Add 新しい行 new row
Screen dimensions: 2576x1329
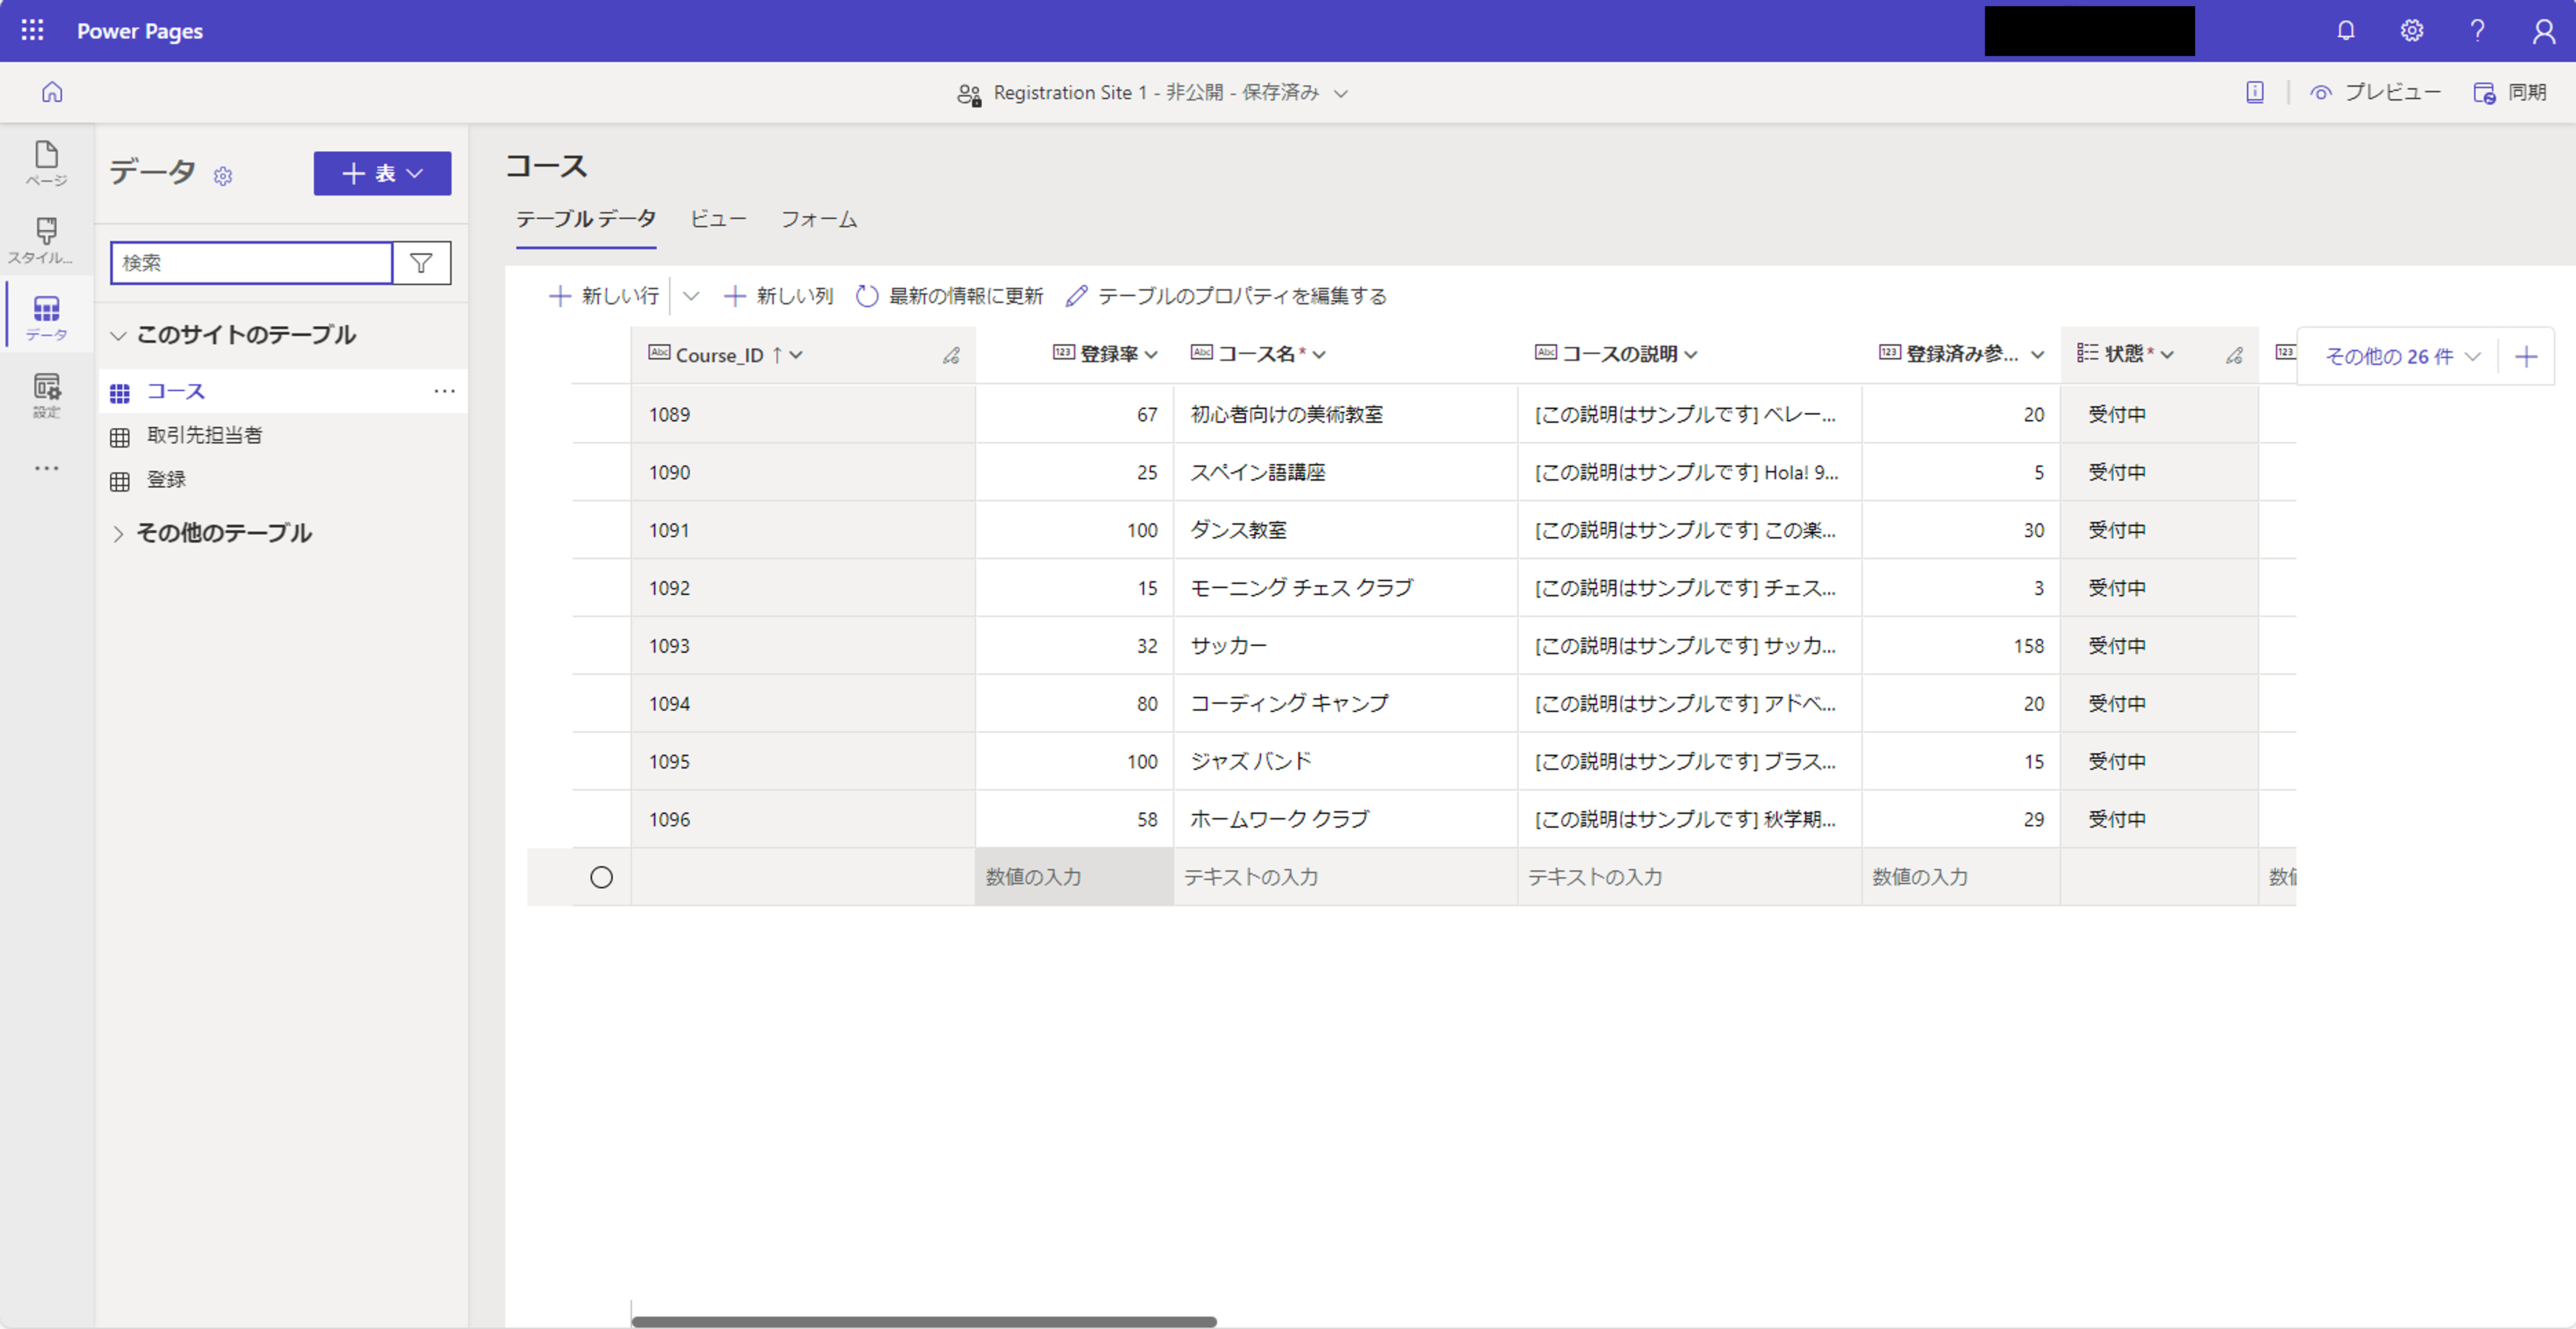pos(604,296)
